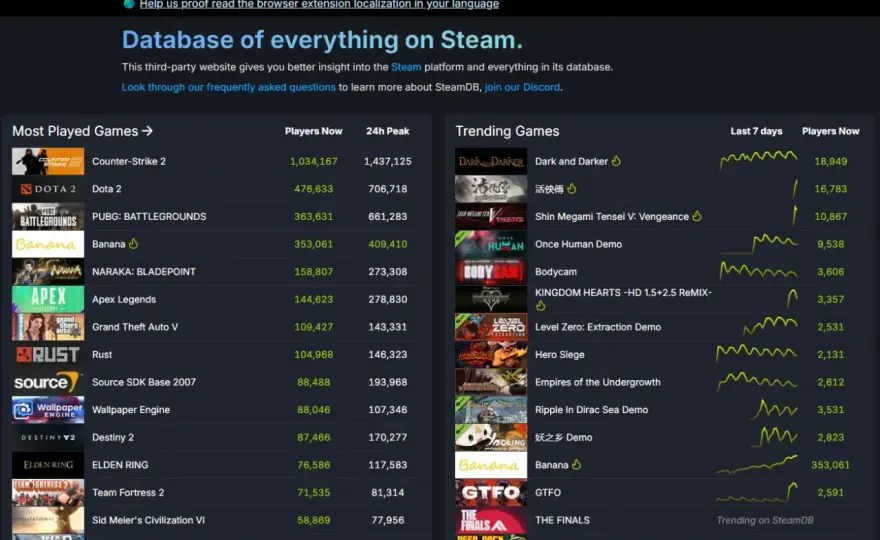Click Players Now header in Most Played Games
Screen dimensions: 880x540
[313, 131]
